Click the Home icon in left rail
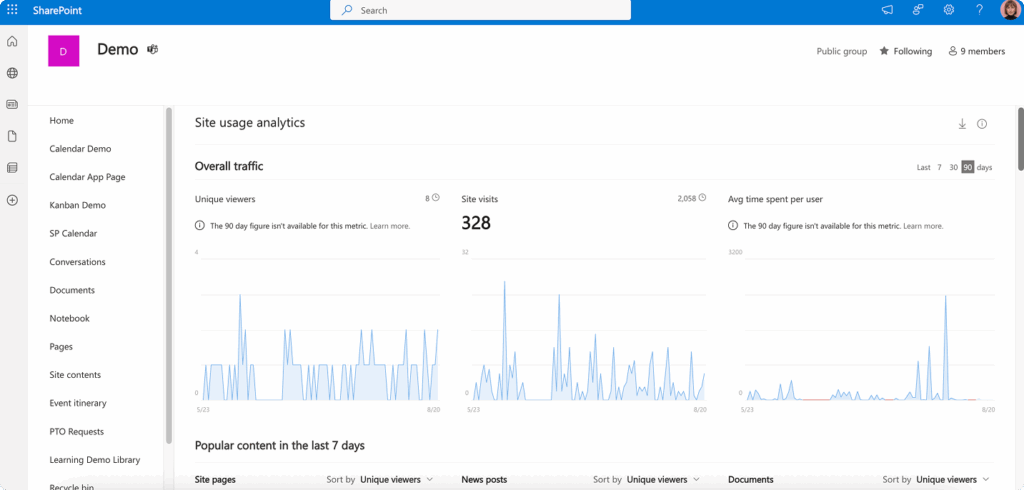The image size is (1024, 490). 12,41
